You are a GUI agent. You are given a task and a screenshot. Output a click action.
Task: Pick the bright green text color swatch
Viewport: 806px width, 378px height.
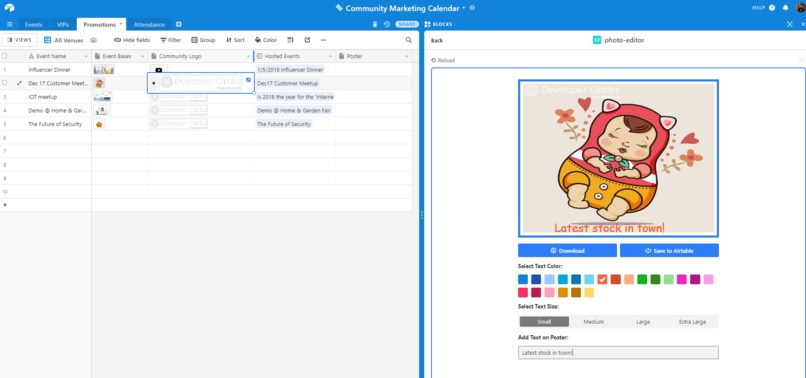click(x=642, y=279)
